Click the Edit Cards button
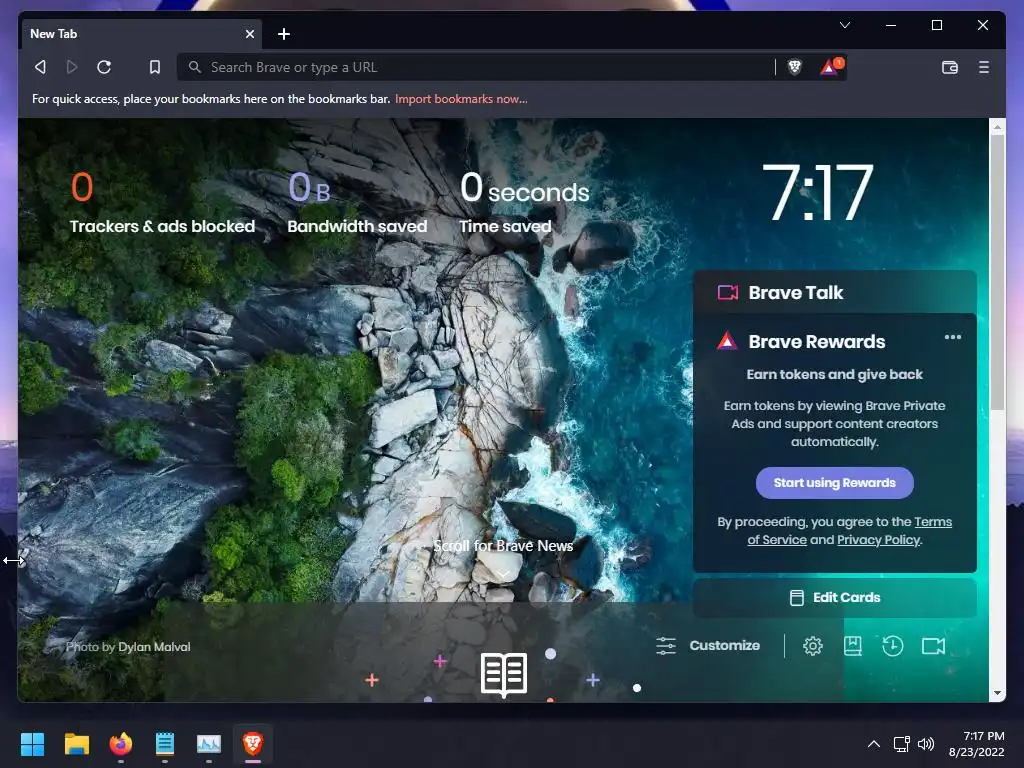1024x768 pixels. coord(835,598)
